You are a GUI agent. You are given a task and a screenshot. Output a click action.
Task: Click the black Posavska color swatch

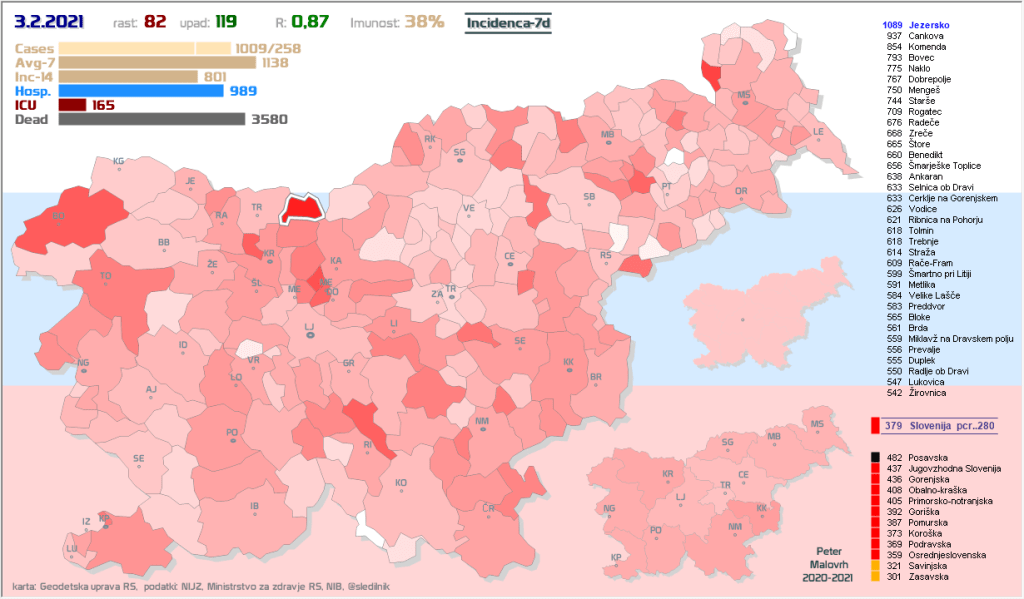coord(875,457)
